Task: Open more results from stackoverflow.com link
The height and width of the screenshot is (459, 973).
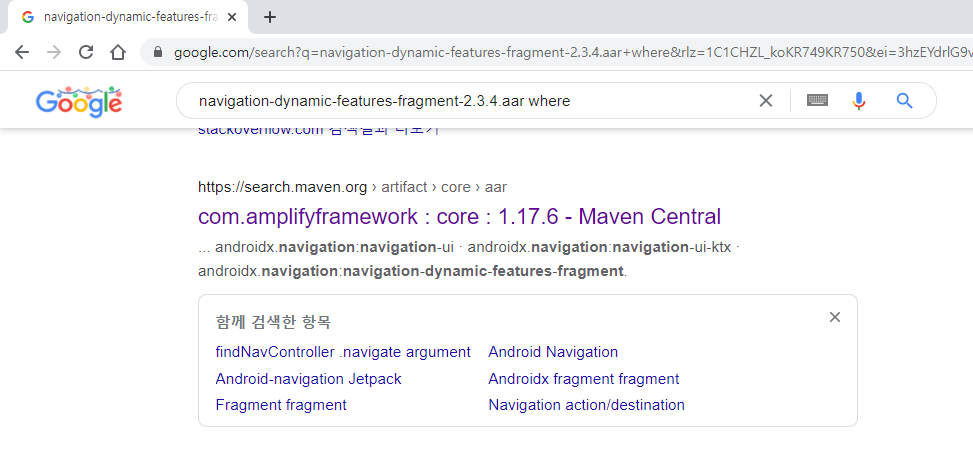Action: [318, 131]
